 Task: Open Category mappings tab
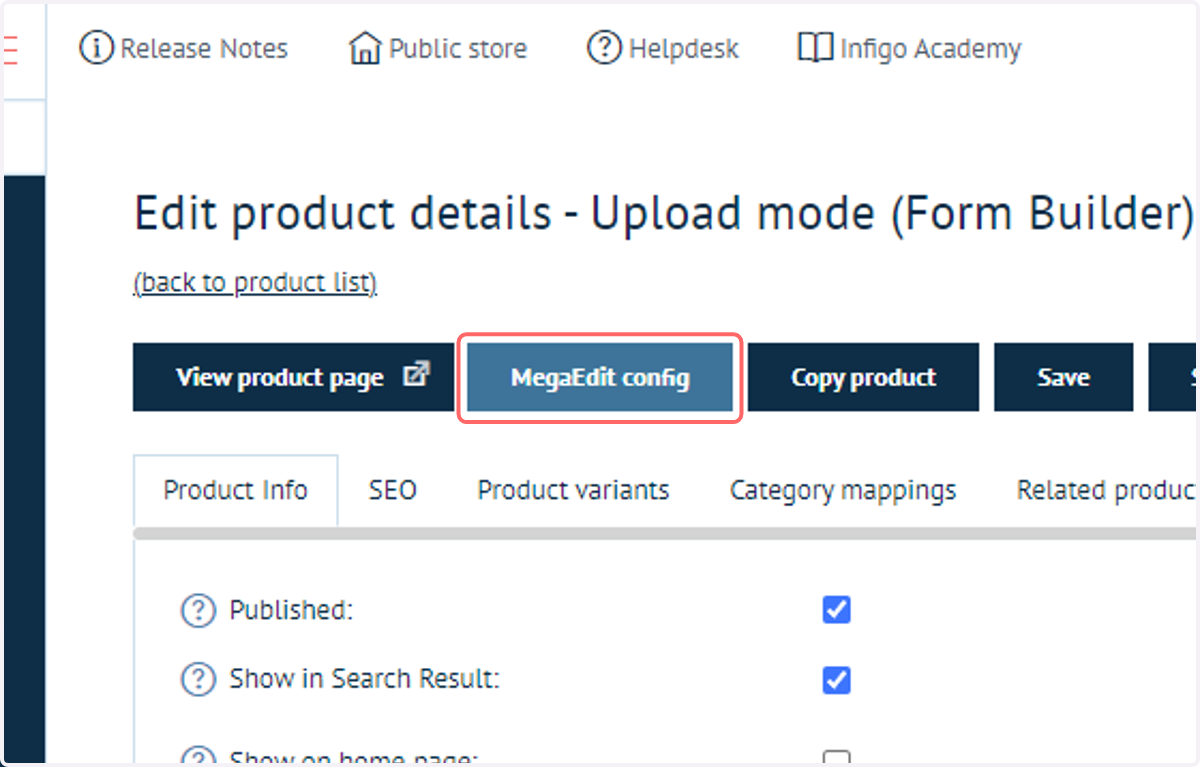tap(843, 490)
